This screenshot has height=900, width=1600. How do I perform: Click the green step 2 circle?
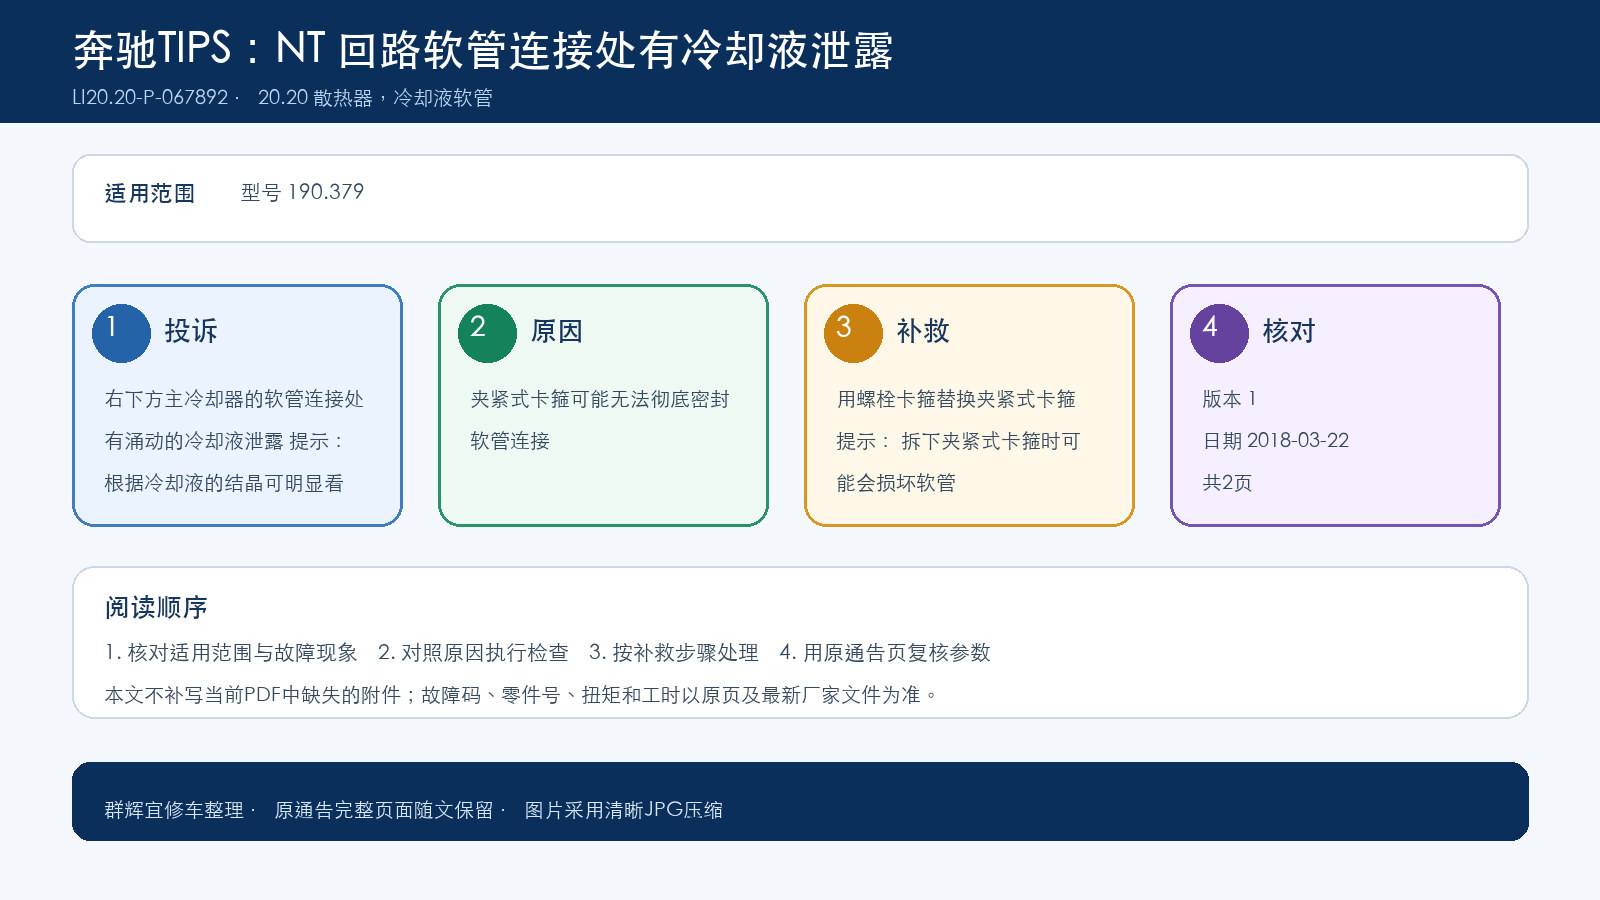[x=487, y=333]
